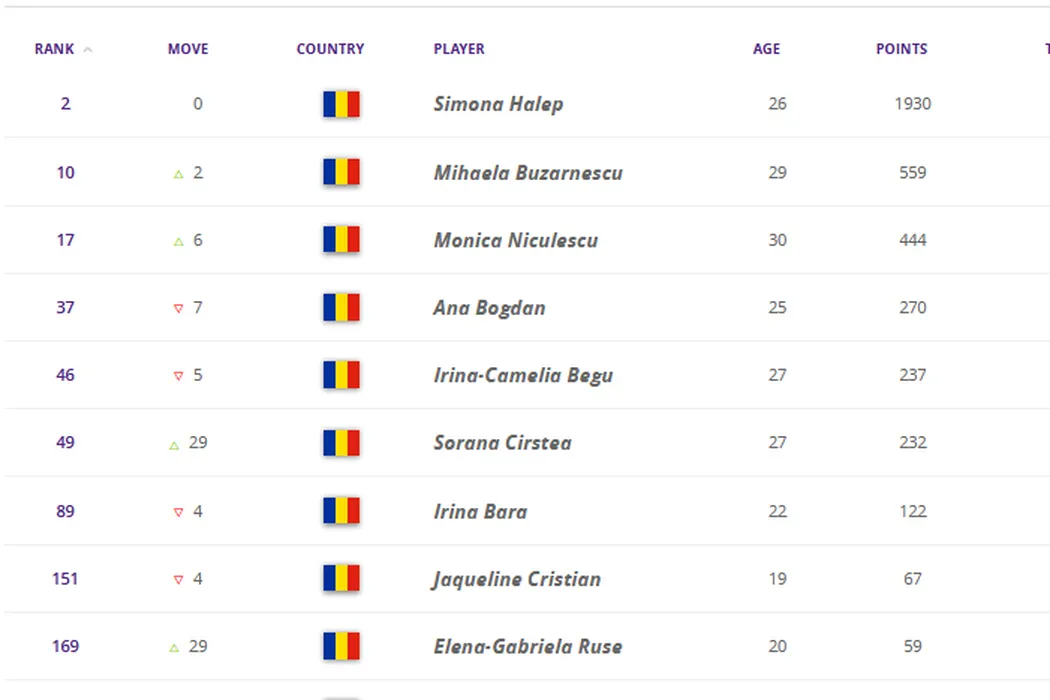Screen dimensions: 1050x700
Task: Click the PLAYER column header
Action: (x=459, y=49)
